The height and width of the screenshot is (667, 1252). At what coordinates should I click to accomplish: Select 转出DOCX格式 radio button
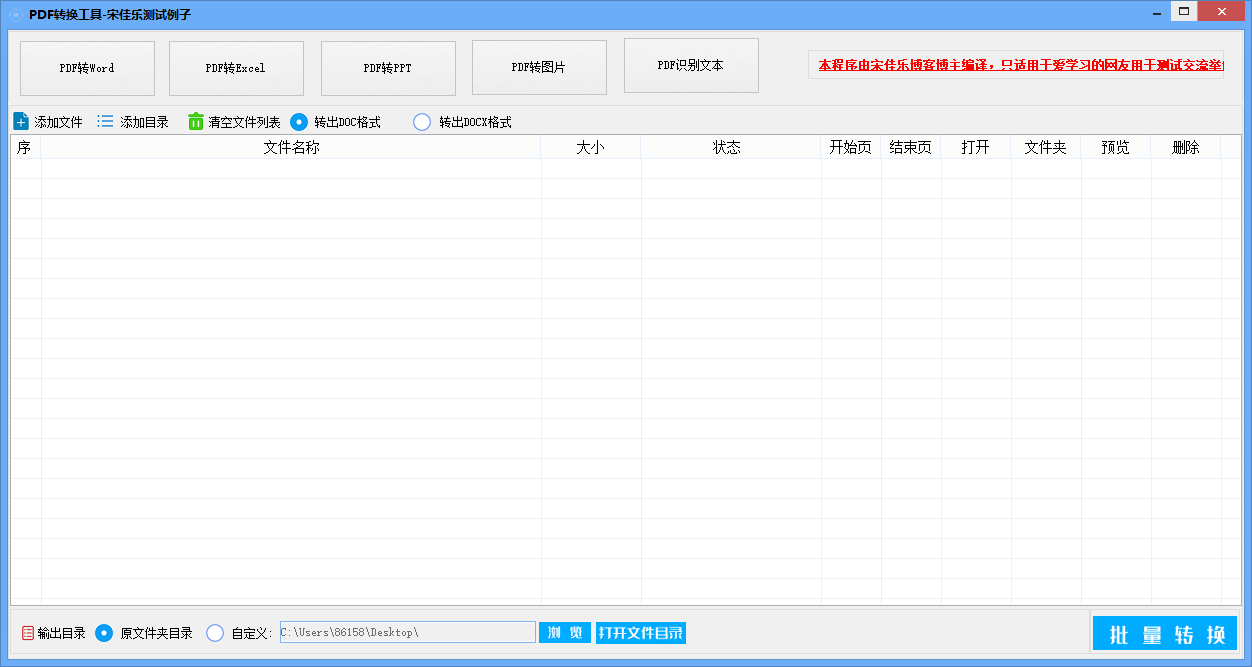(x=422, y=122)
